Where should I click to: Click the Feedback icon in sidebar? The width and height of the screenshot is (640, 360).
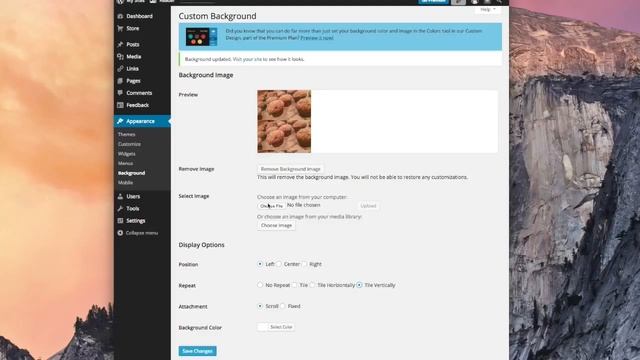coord(120,105)
